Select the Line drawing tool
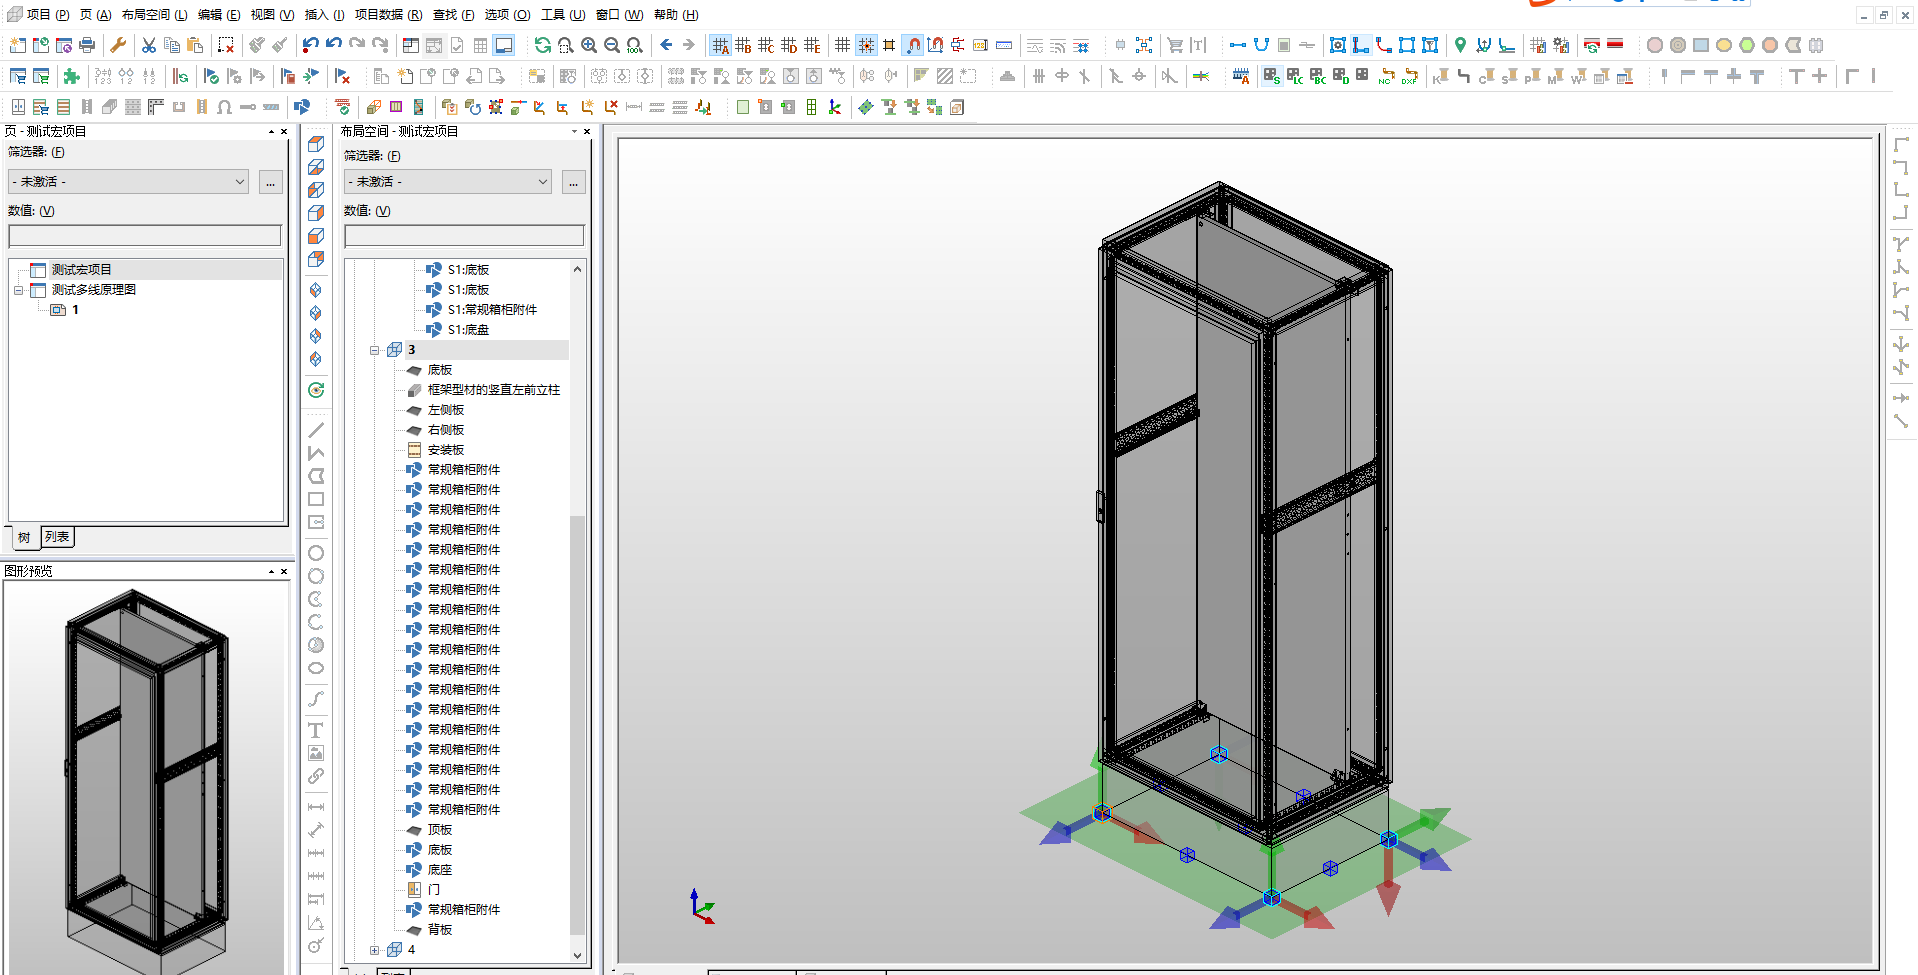This screenshot has height=975, width=1918. (x=316, y=430)
